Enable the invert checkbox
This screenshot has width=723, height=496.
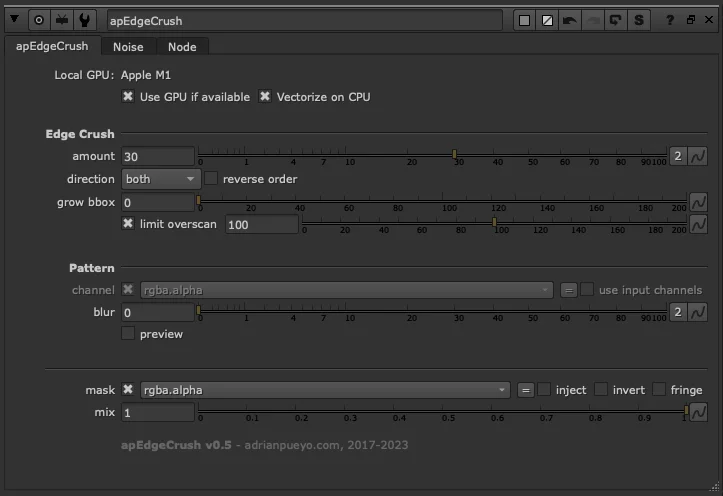[601, 390]
